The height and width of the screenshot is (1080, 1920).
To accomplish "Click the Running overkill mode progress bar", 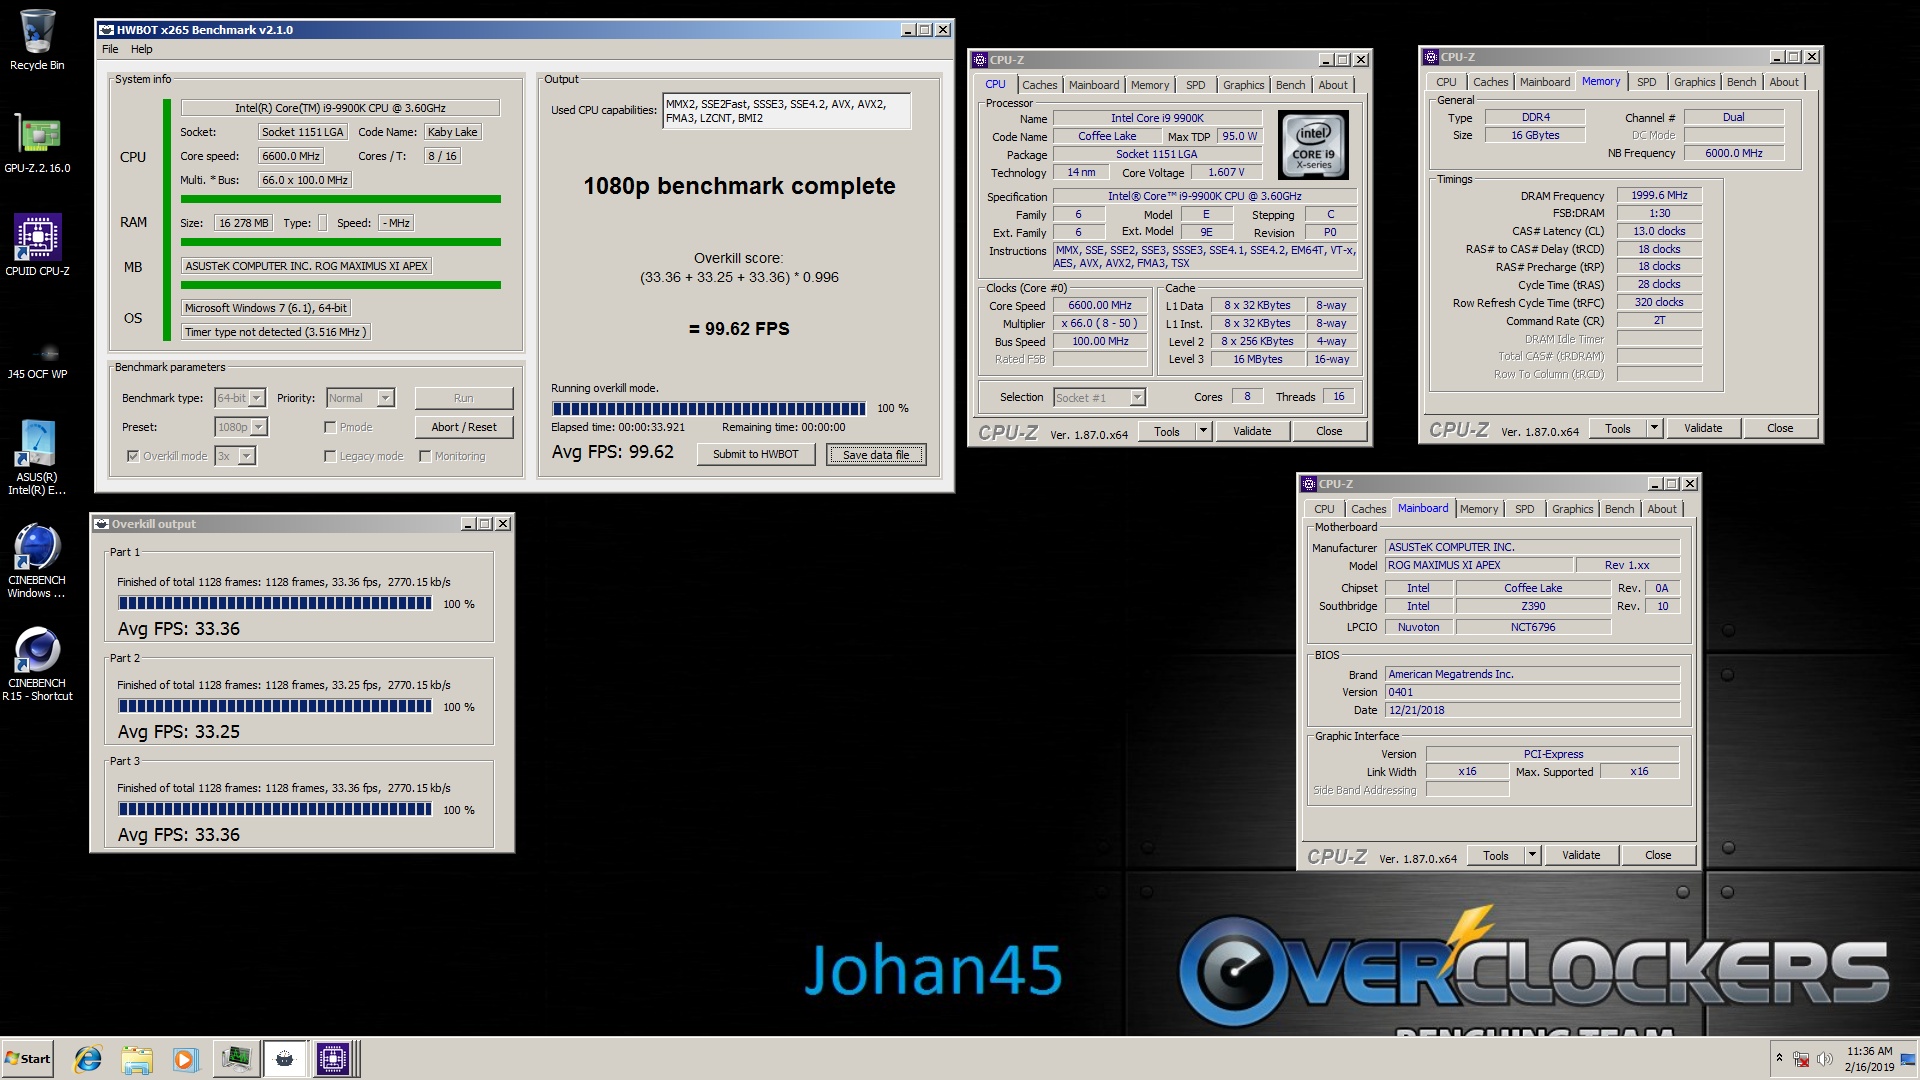I will pos(709,408).
